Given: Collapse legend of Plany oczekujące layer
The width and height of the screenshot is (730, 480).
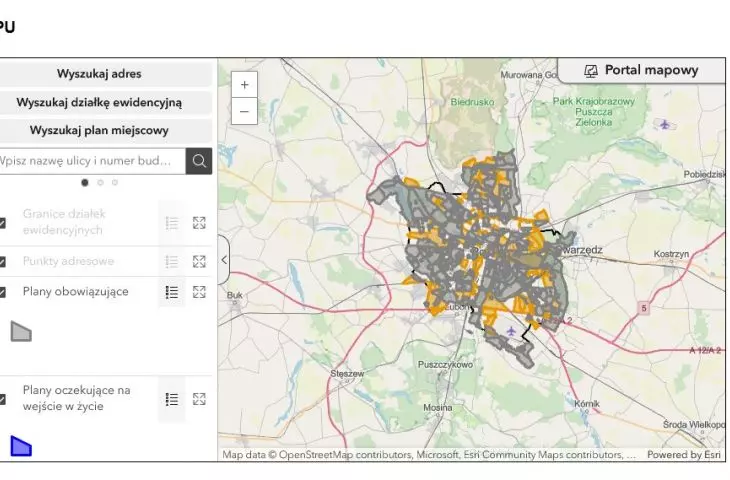Looking at the screenshot, I should pyautogui.click(x=172, y=399).
